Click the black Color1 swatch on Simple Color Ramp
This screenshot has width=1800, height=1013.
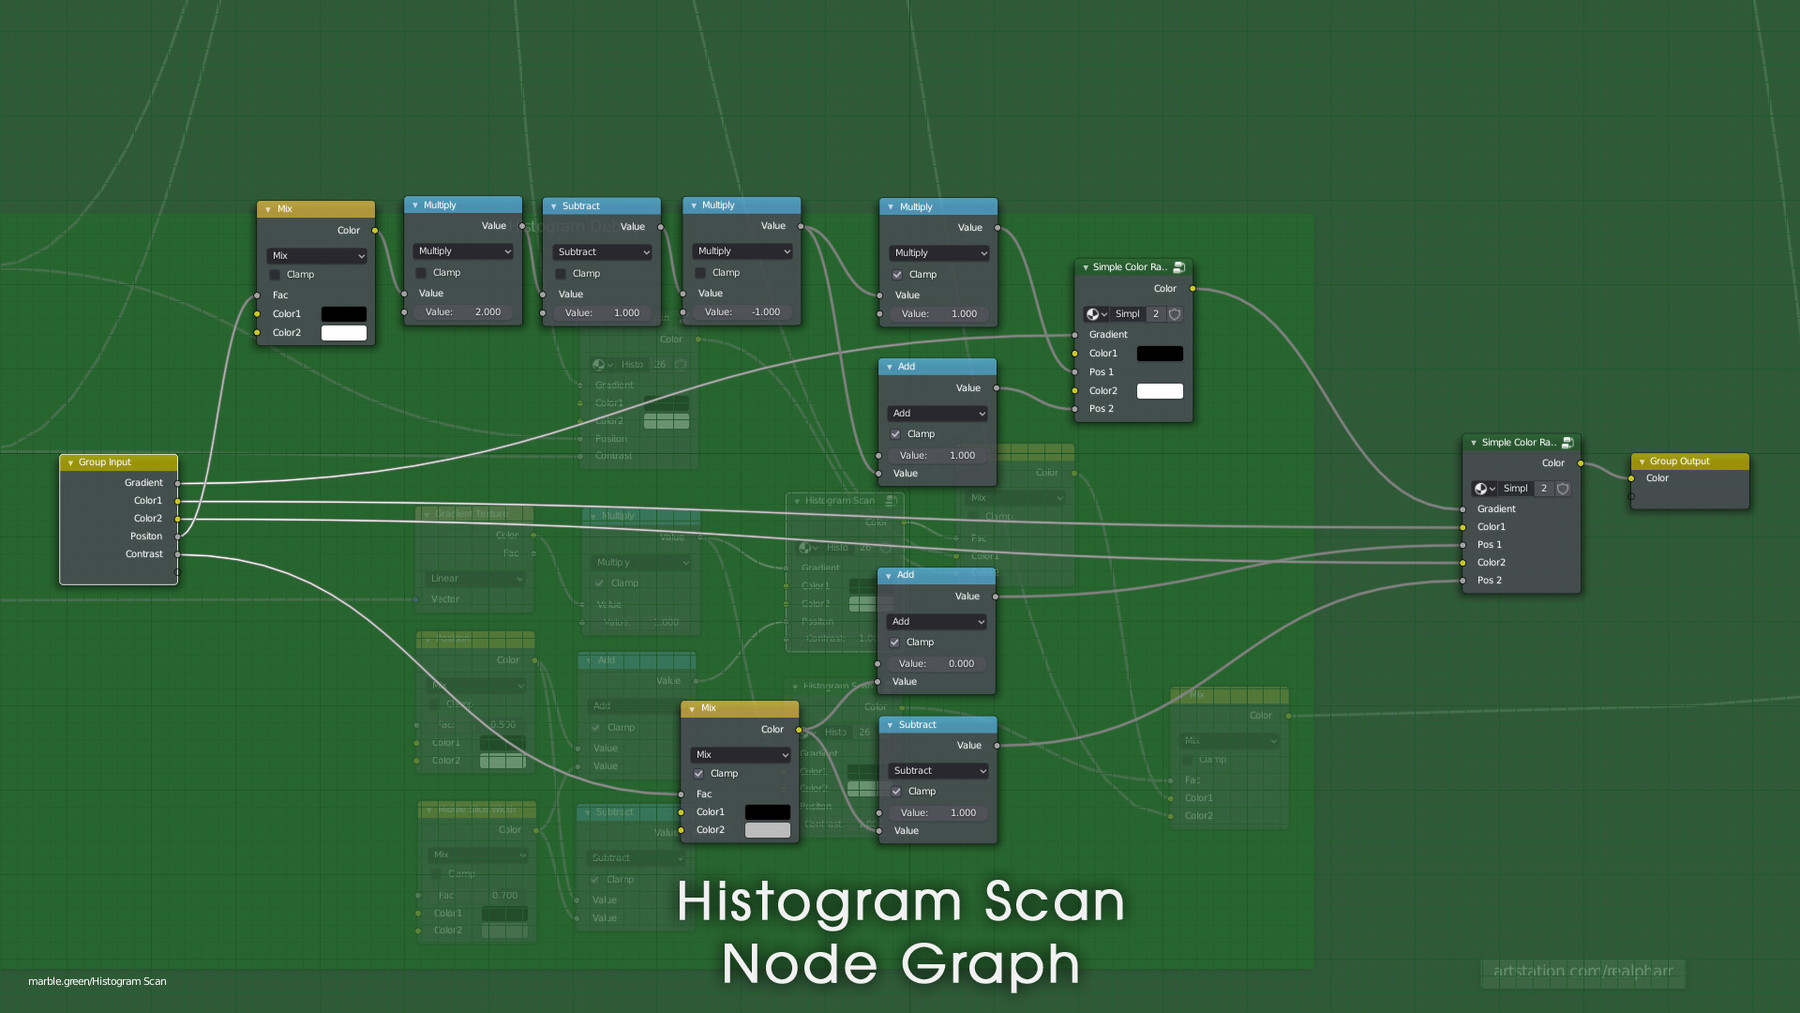[x=1159, y=353]
